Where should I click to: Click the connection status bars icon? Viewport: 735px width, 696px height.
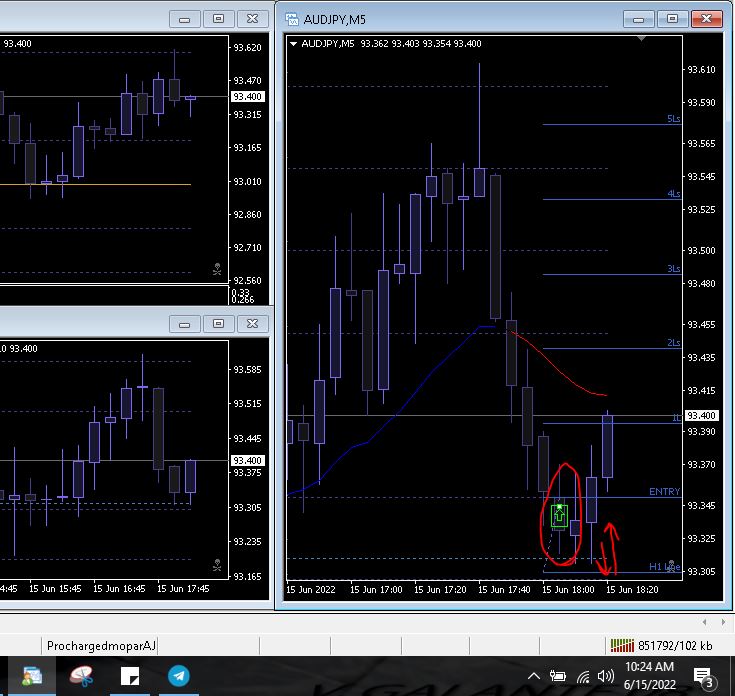point(622,645)
